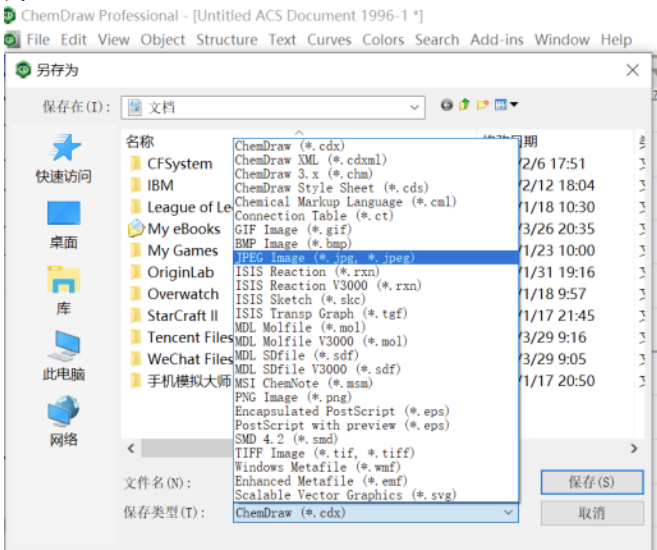Select ISIS Sketch (*.skc) format
657x550 pixels.
click(375, 300)
